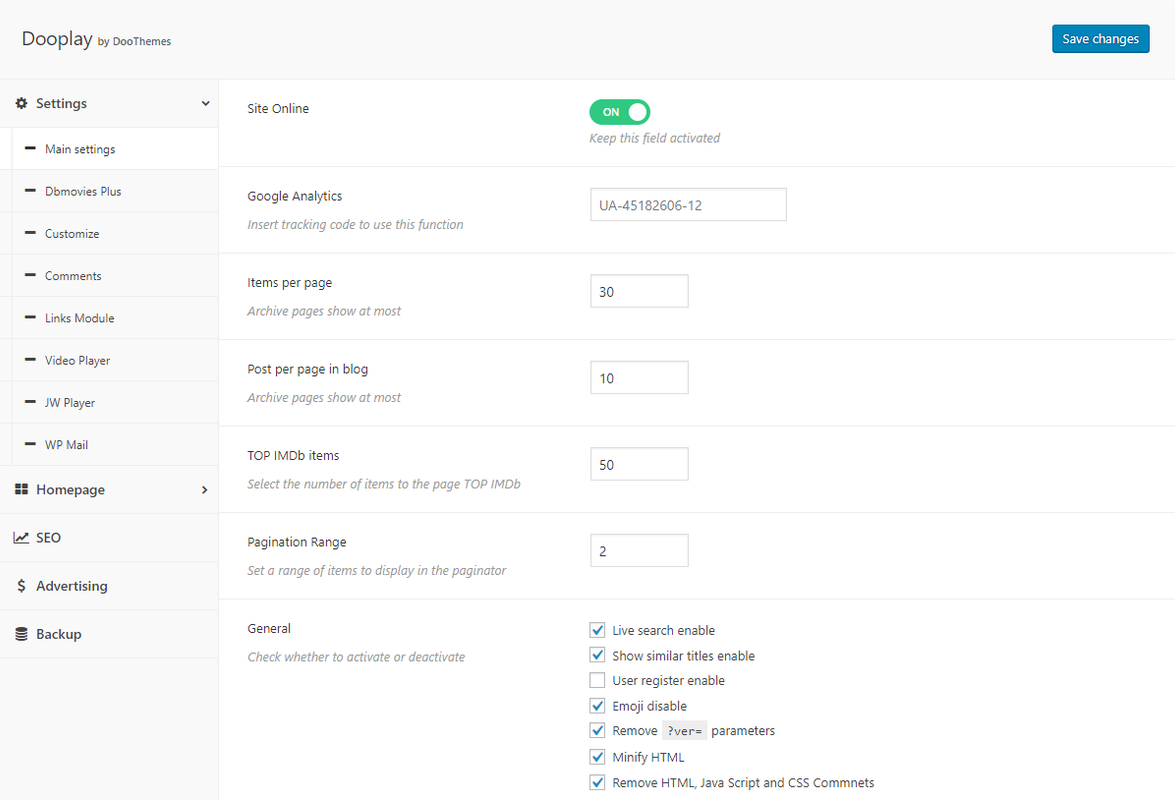Click the Settings gear icon
Viewport: 1175px width, 800px height.
(22, 103)
